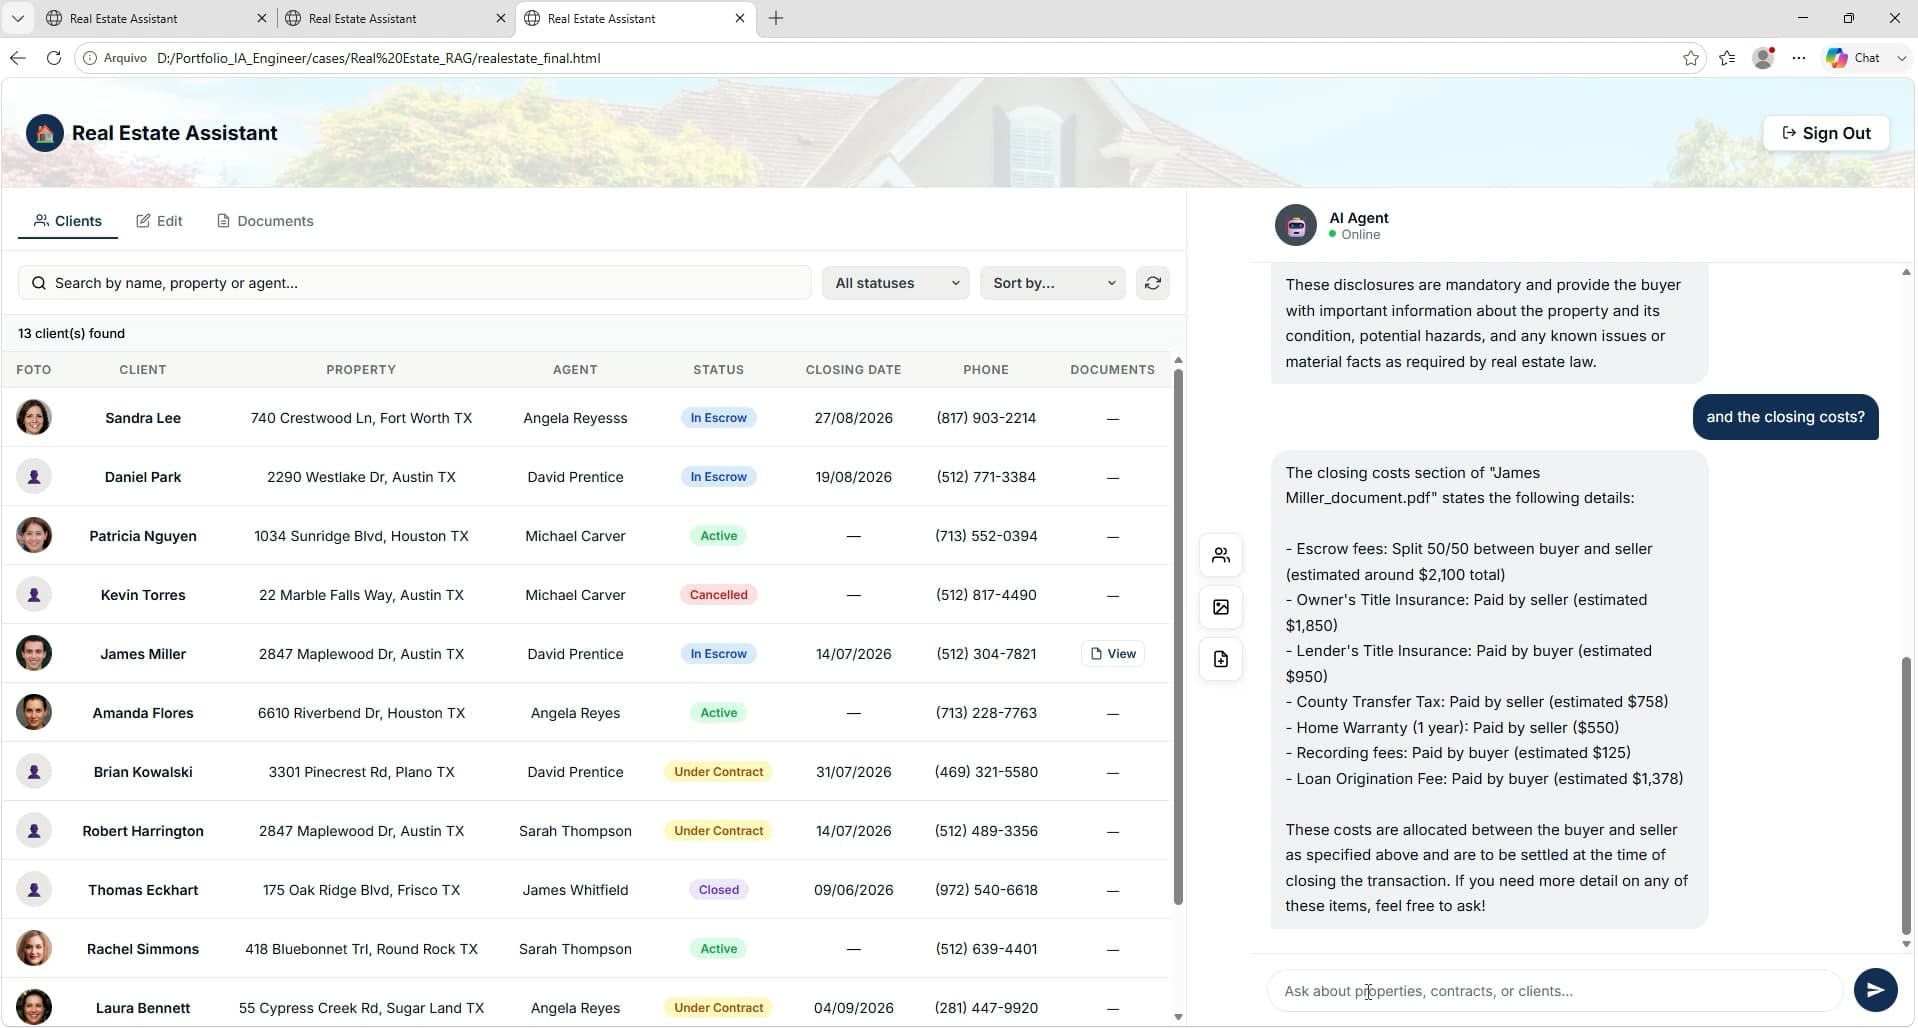The width and height of the screenshot is (1918, 1028).
Task: Click Sandra Lee's In Escrow status badge
Action: pos(718,417)
